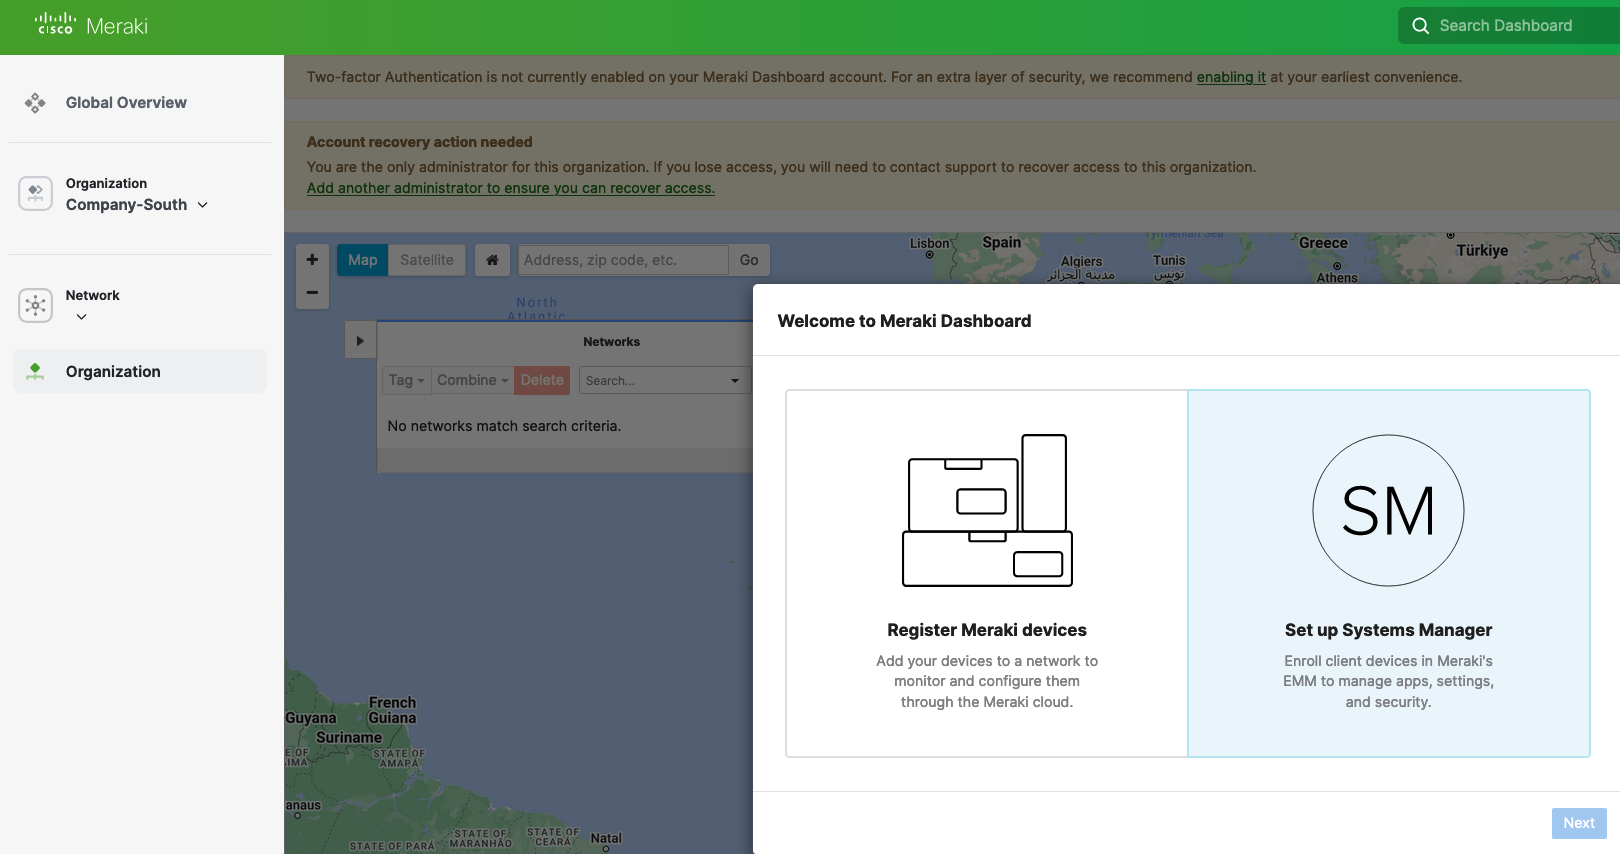Zoom out on the map with minus
Viewport: 1620px width, 854px height.
(312, 293)
